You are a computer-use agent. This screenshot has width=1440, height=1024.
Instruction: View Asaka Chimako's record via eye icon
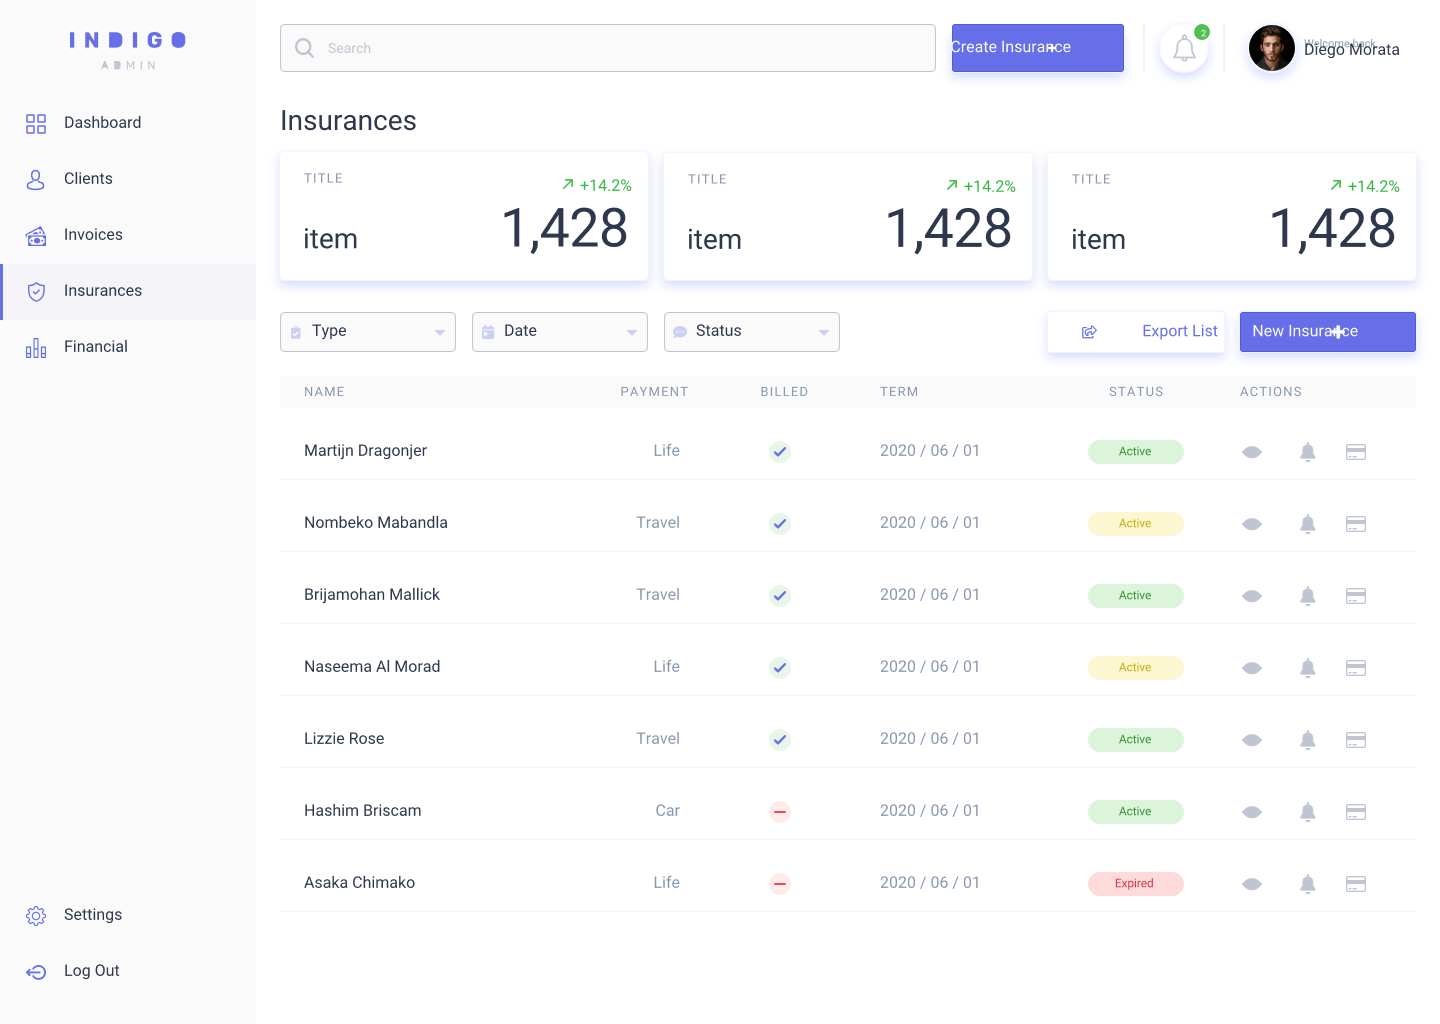(x=1252, y=884)
